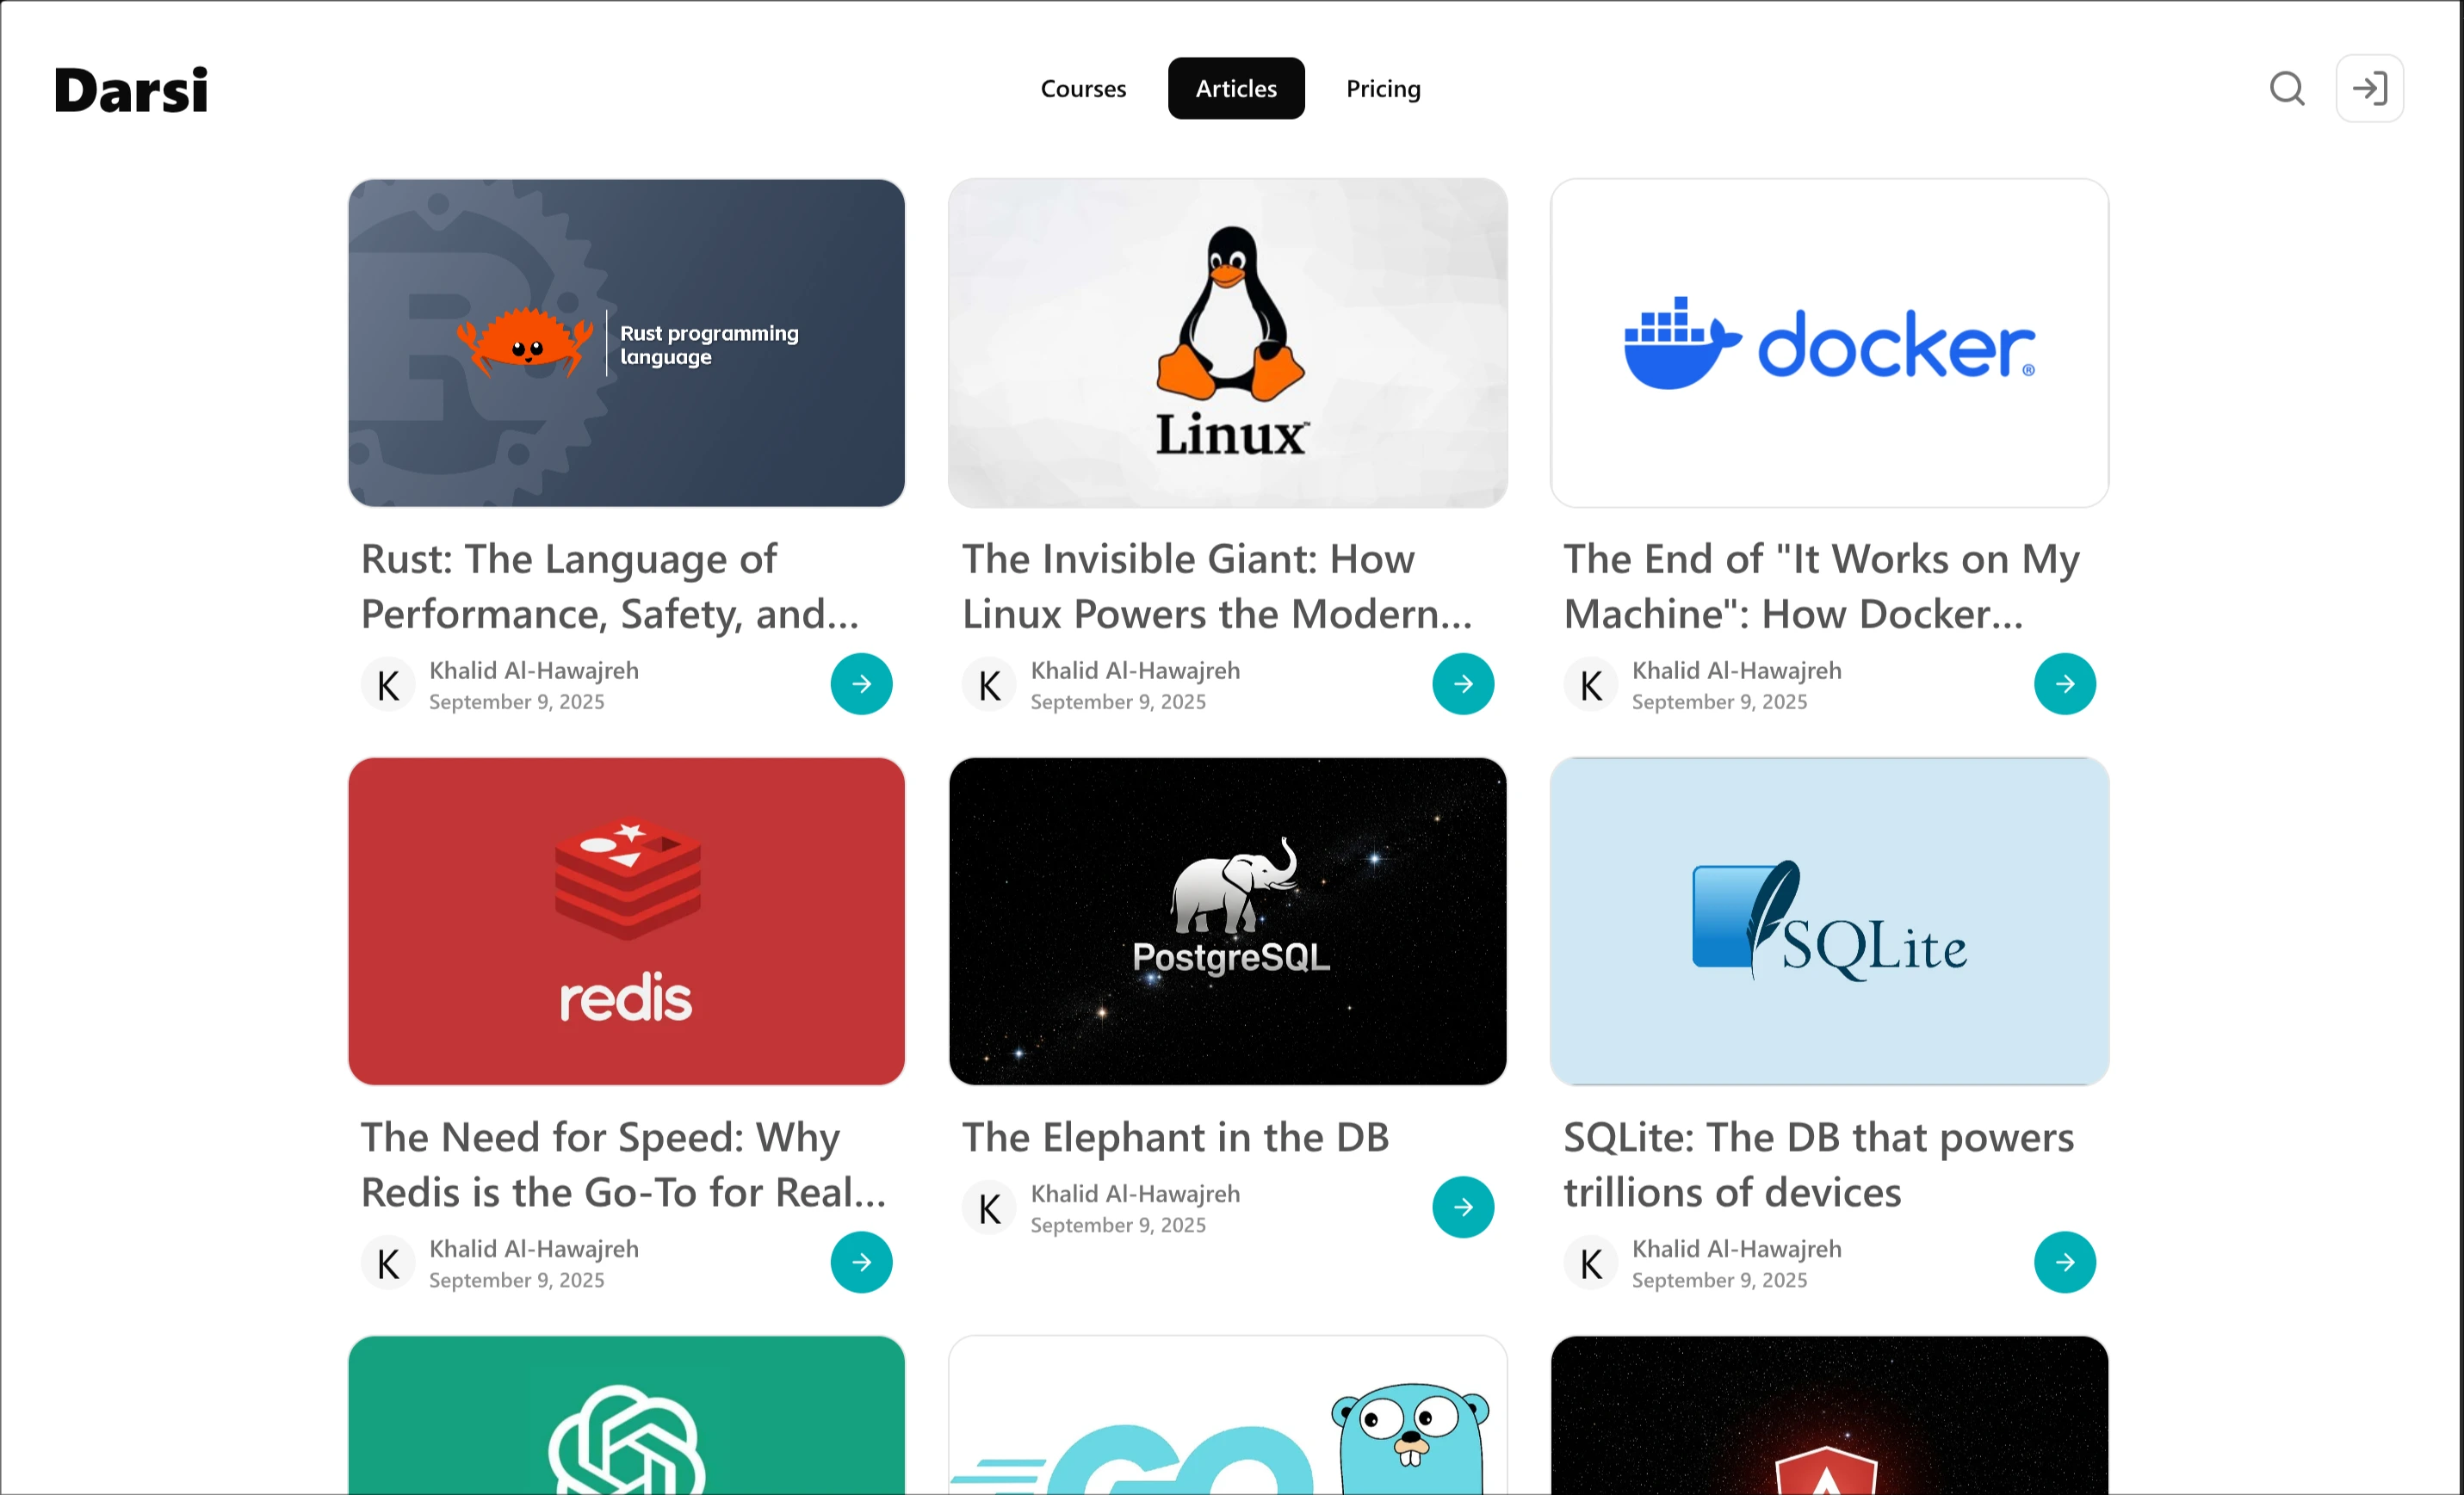Go to the Courses tab
2464x1495 pixels.
pos(1083,89)
